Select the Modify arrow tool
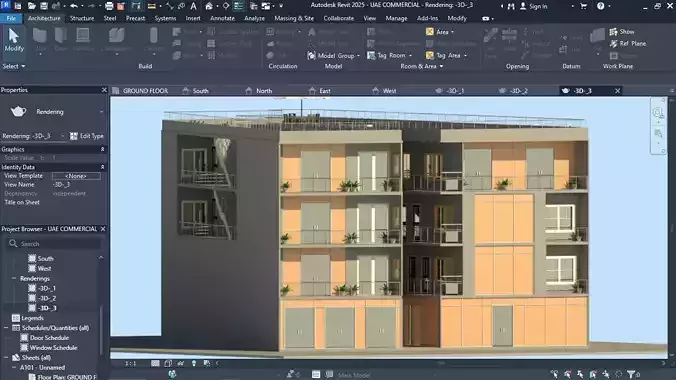The image size is (676, 380). (x=14, y=40)
